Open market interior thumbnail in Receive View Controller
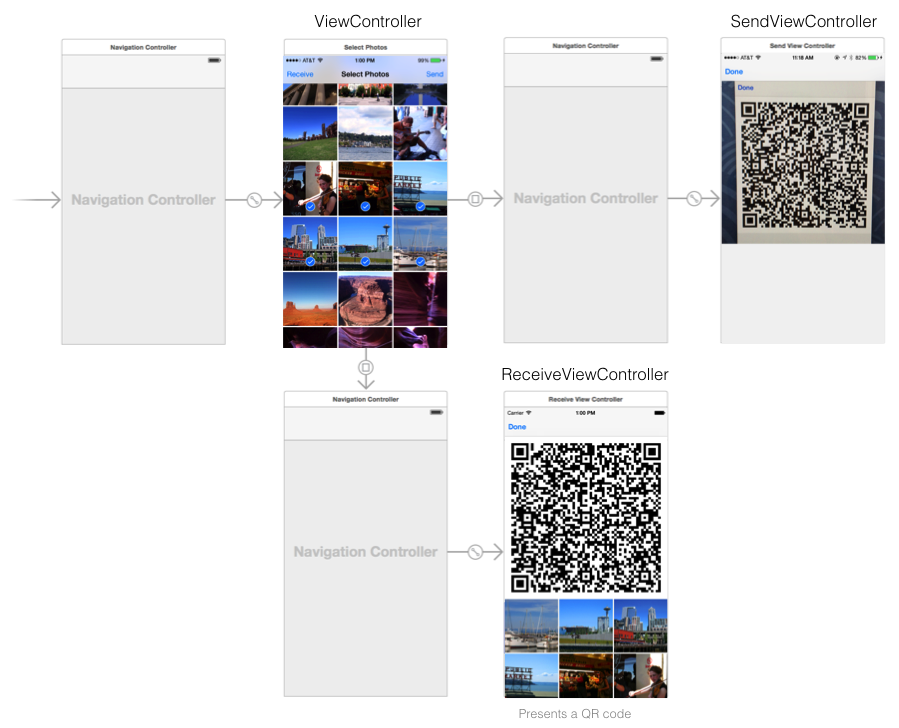 point(585,676)
